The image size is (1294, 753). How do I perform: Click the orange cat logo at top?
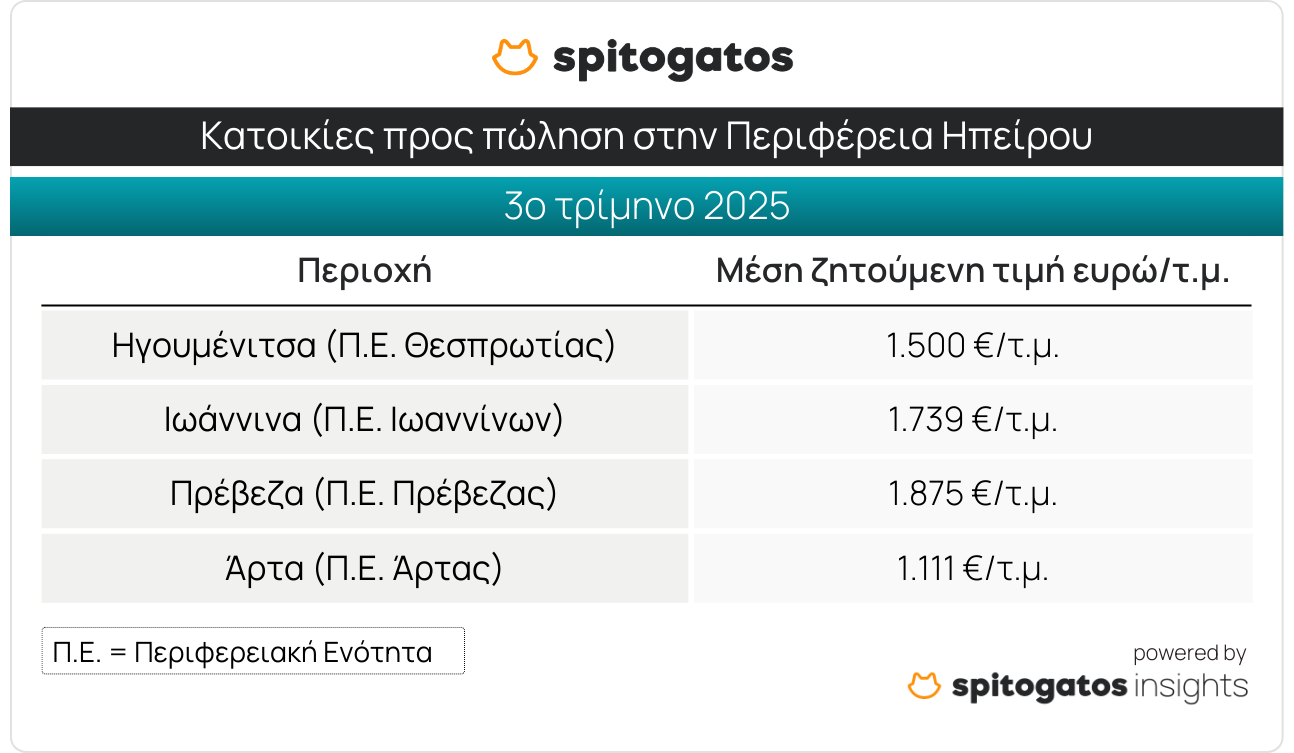pos(515,57)
